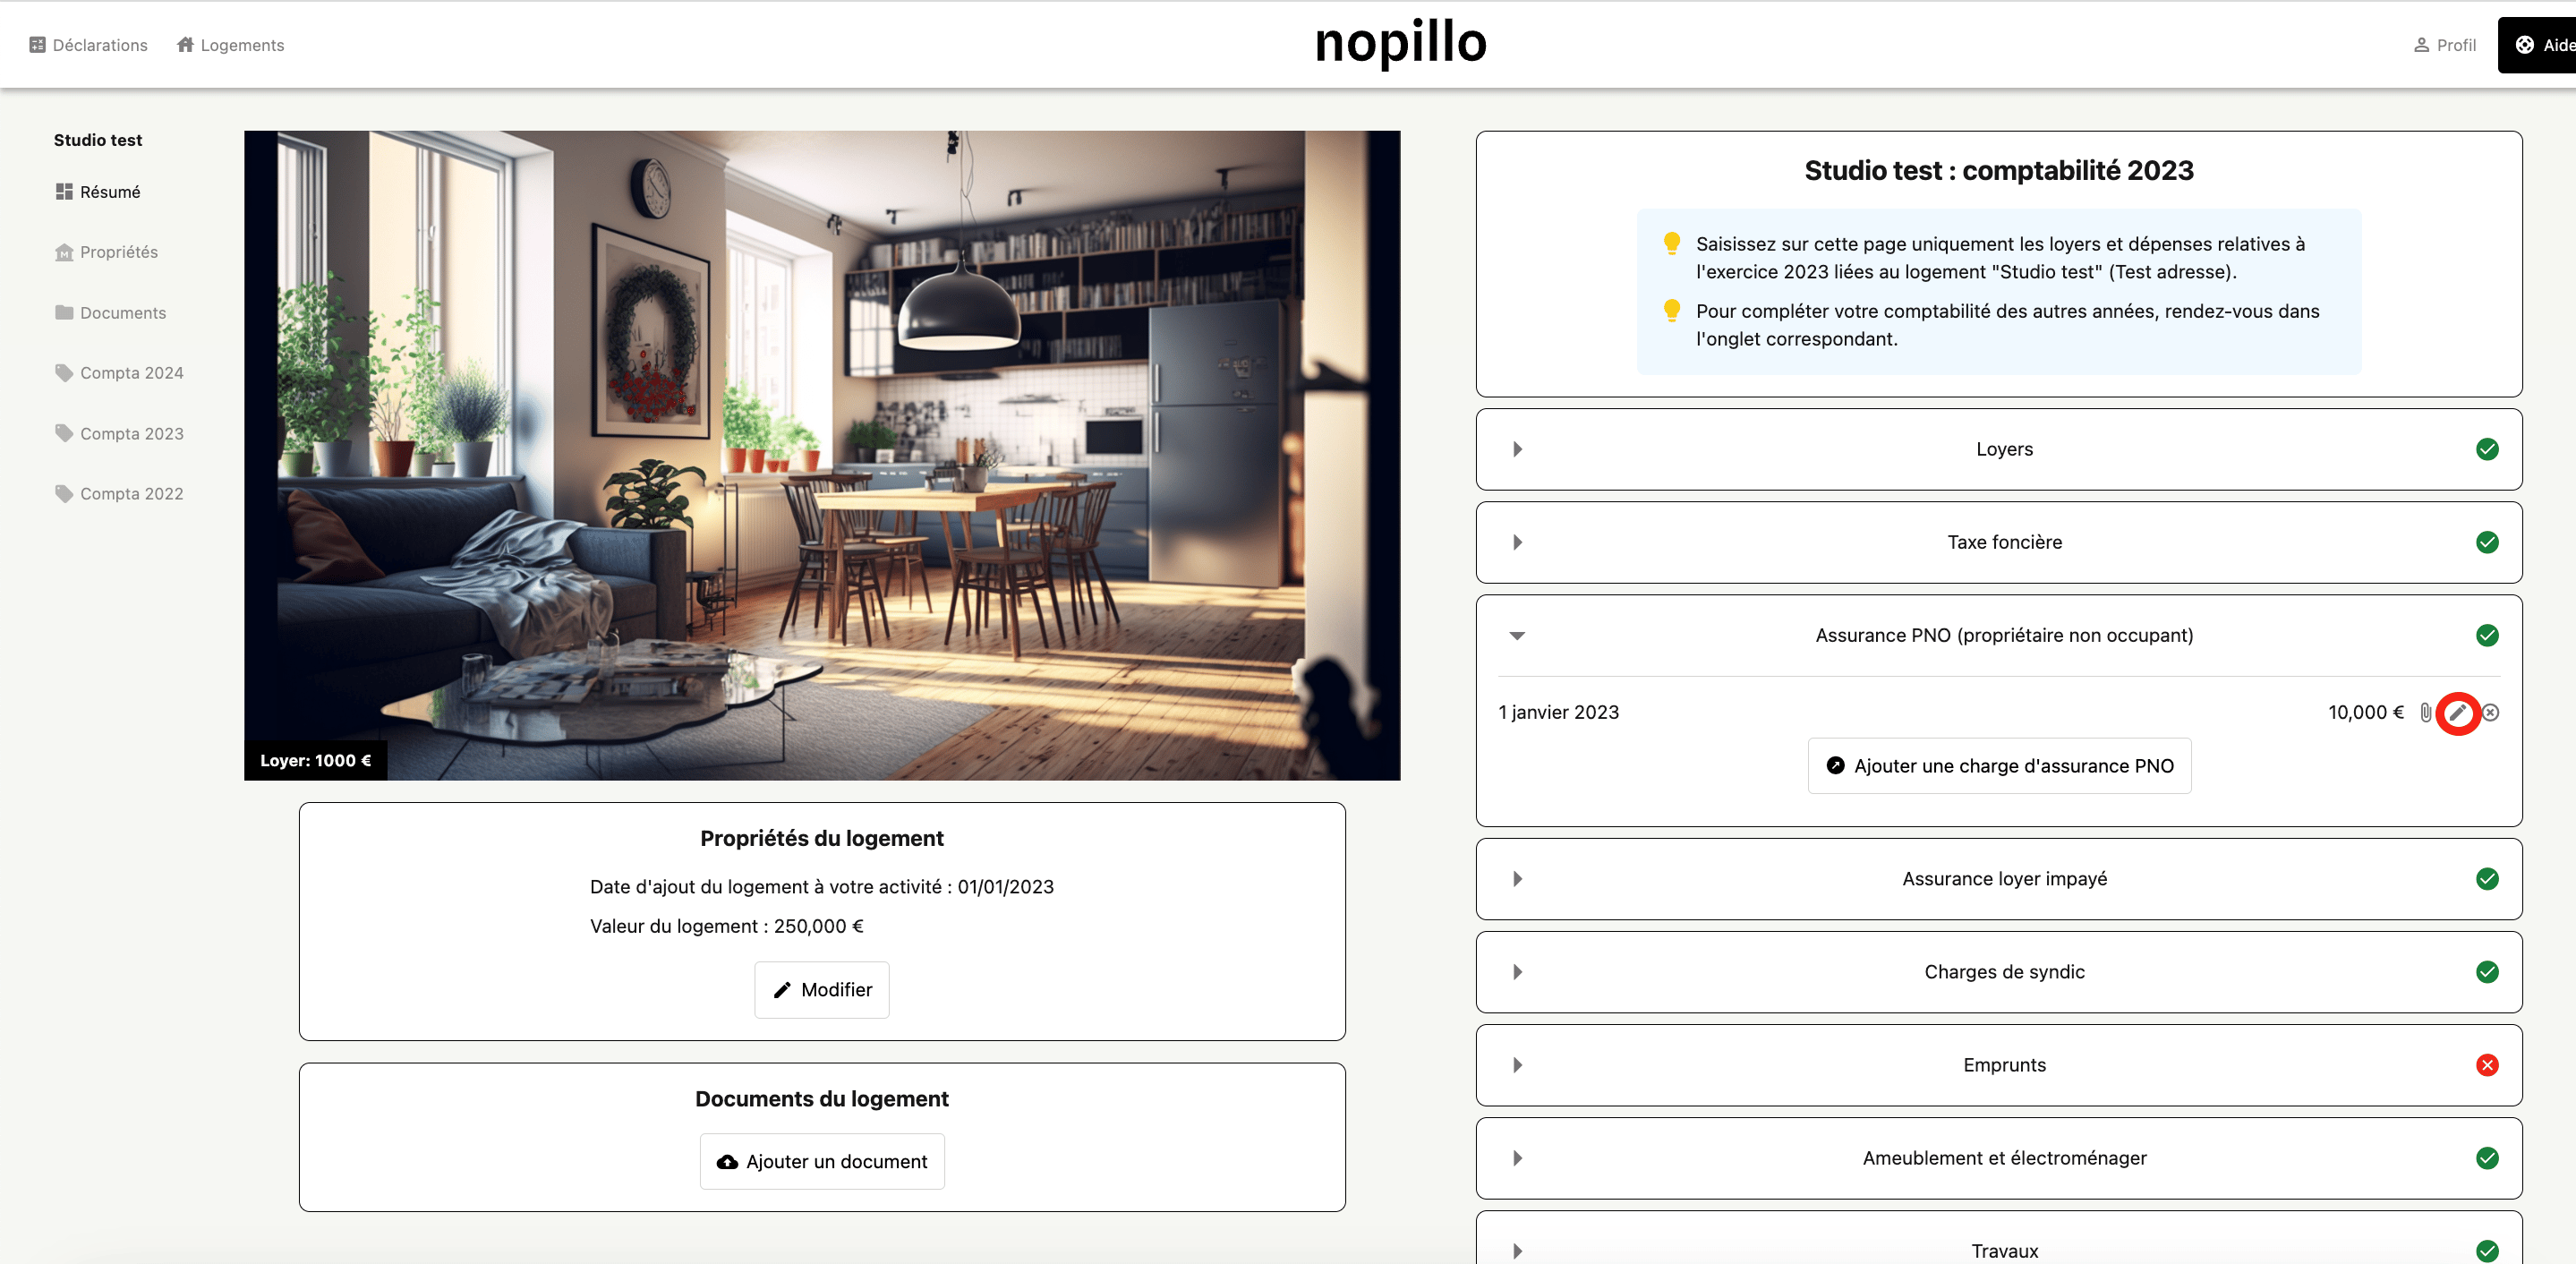Click Ajouter un document button
2576x1264 pixels.
(821, 1161)
